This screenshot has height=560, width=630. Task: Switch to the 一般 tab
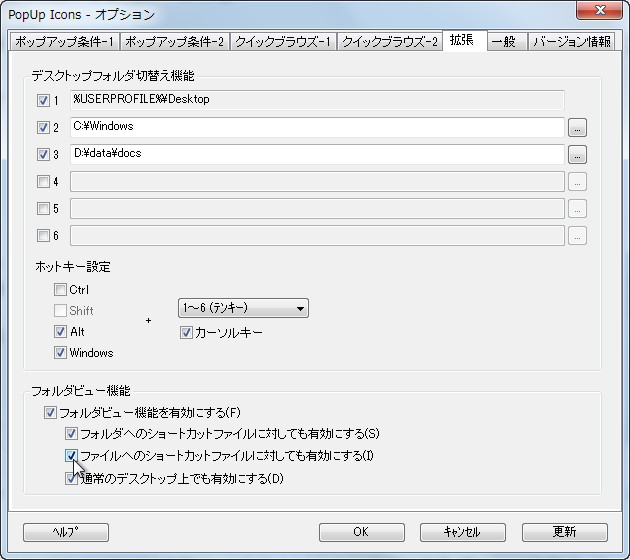[x=507, y=41]
